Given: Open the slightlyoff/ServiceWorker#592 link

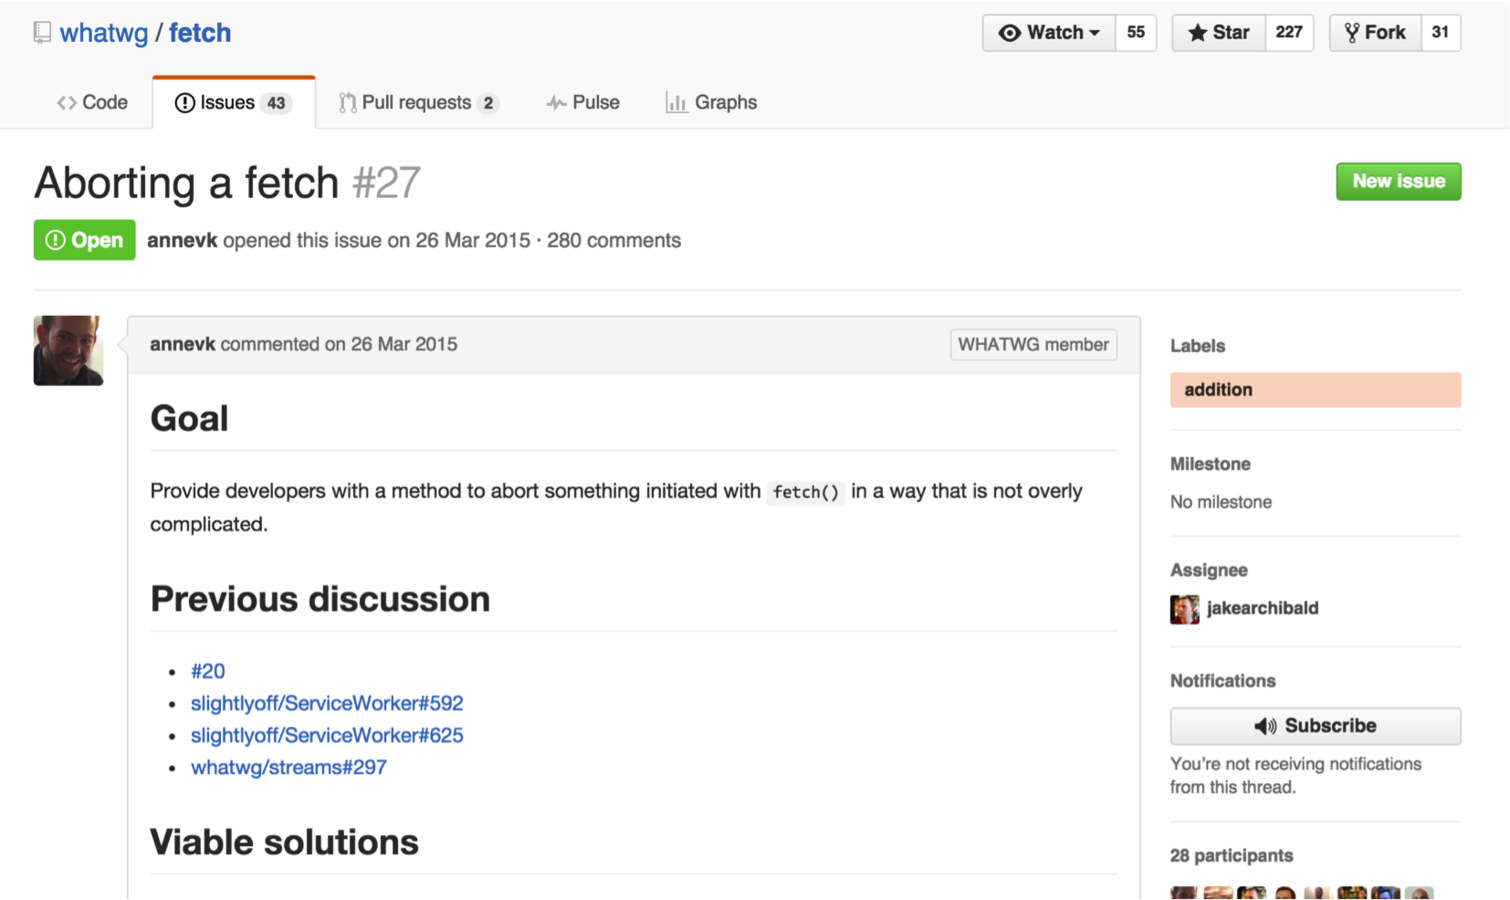Looking at the screenshot, I should click(327, 703).
